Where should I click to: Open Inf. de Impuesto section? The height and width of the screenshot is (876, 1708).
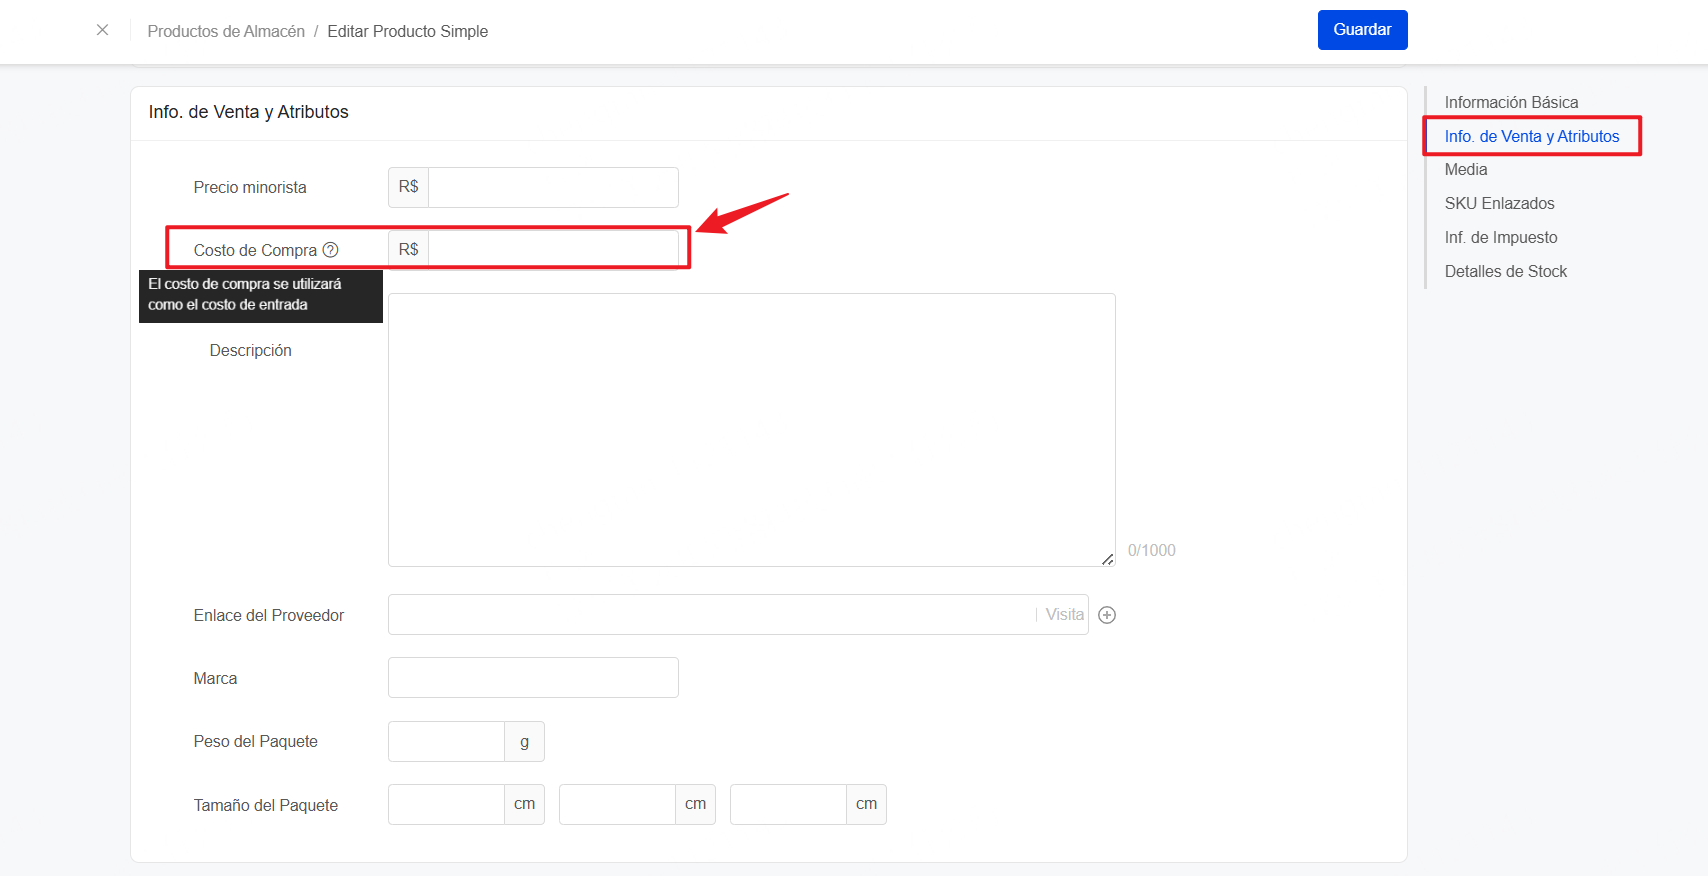coord(1501,238)
